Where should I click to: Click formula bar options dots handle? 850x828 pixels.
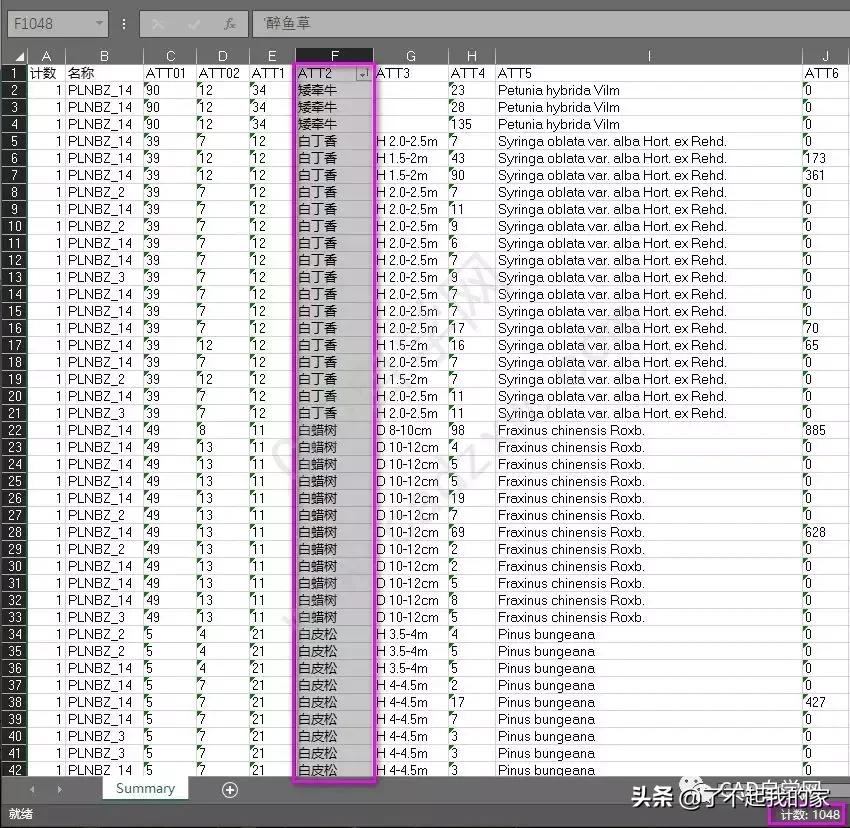(123, 23)
